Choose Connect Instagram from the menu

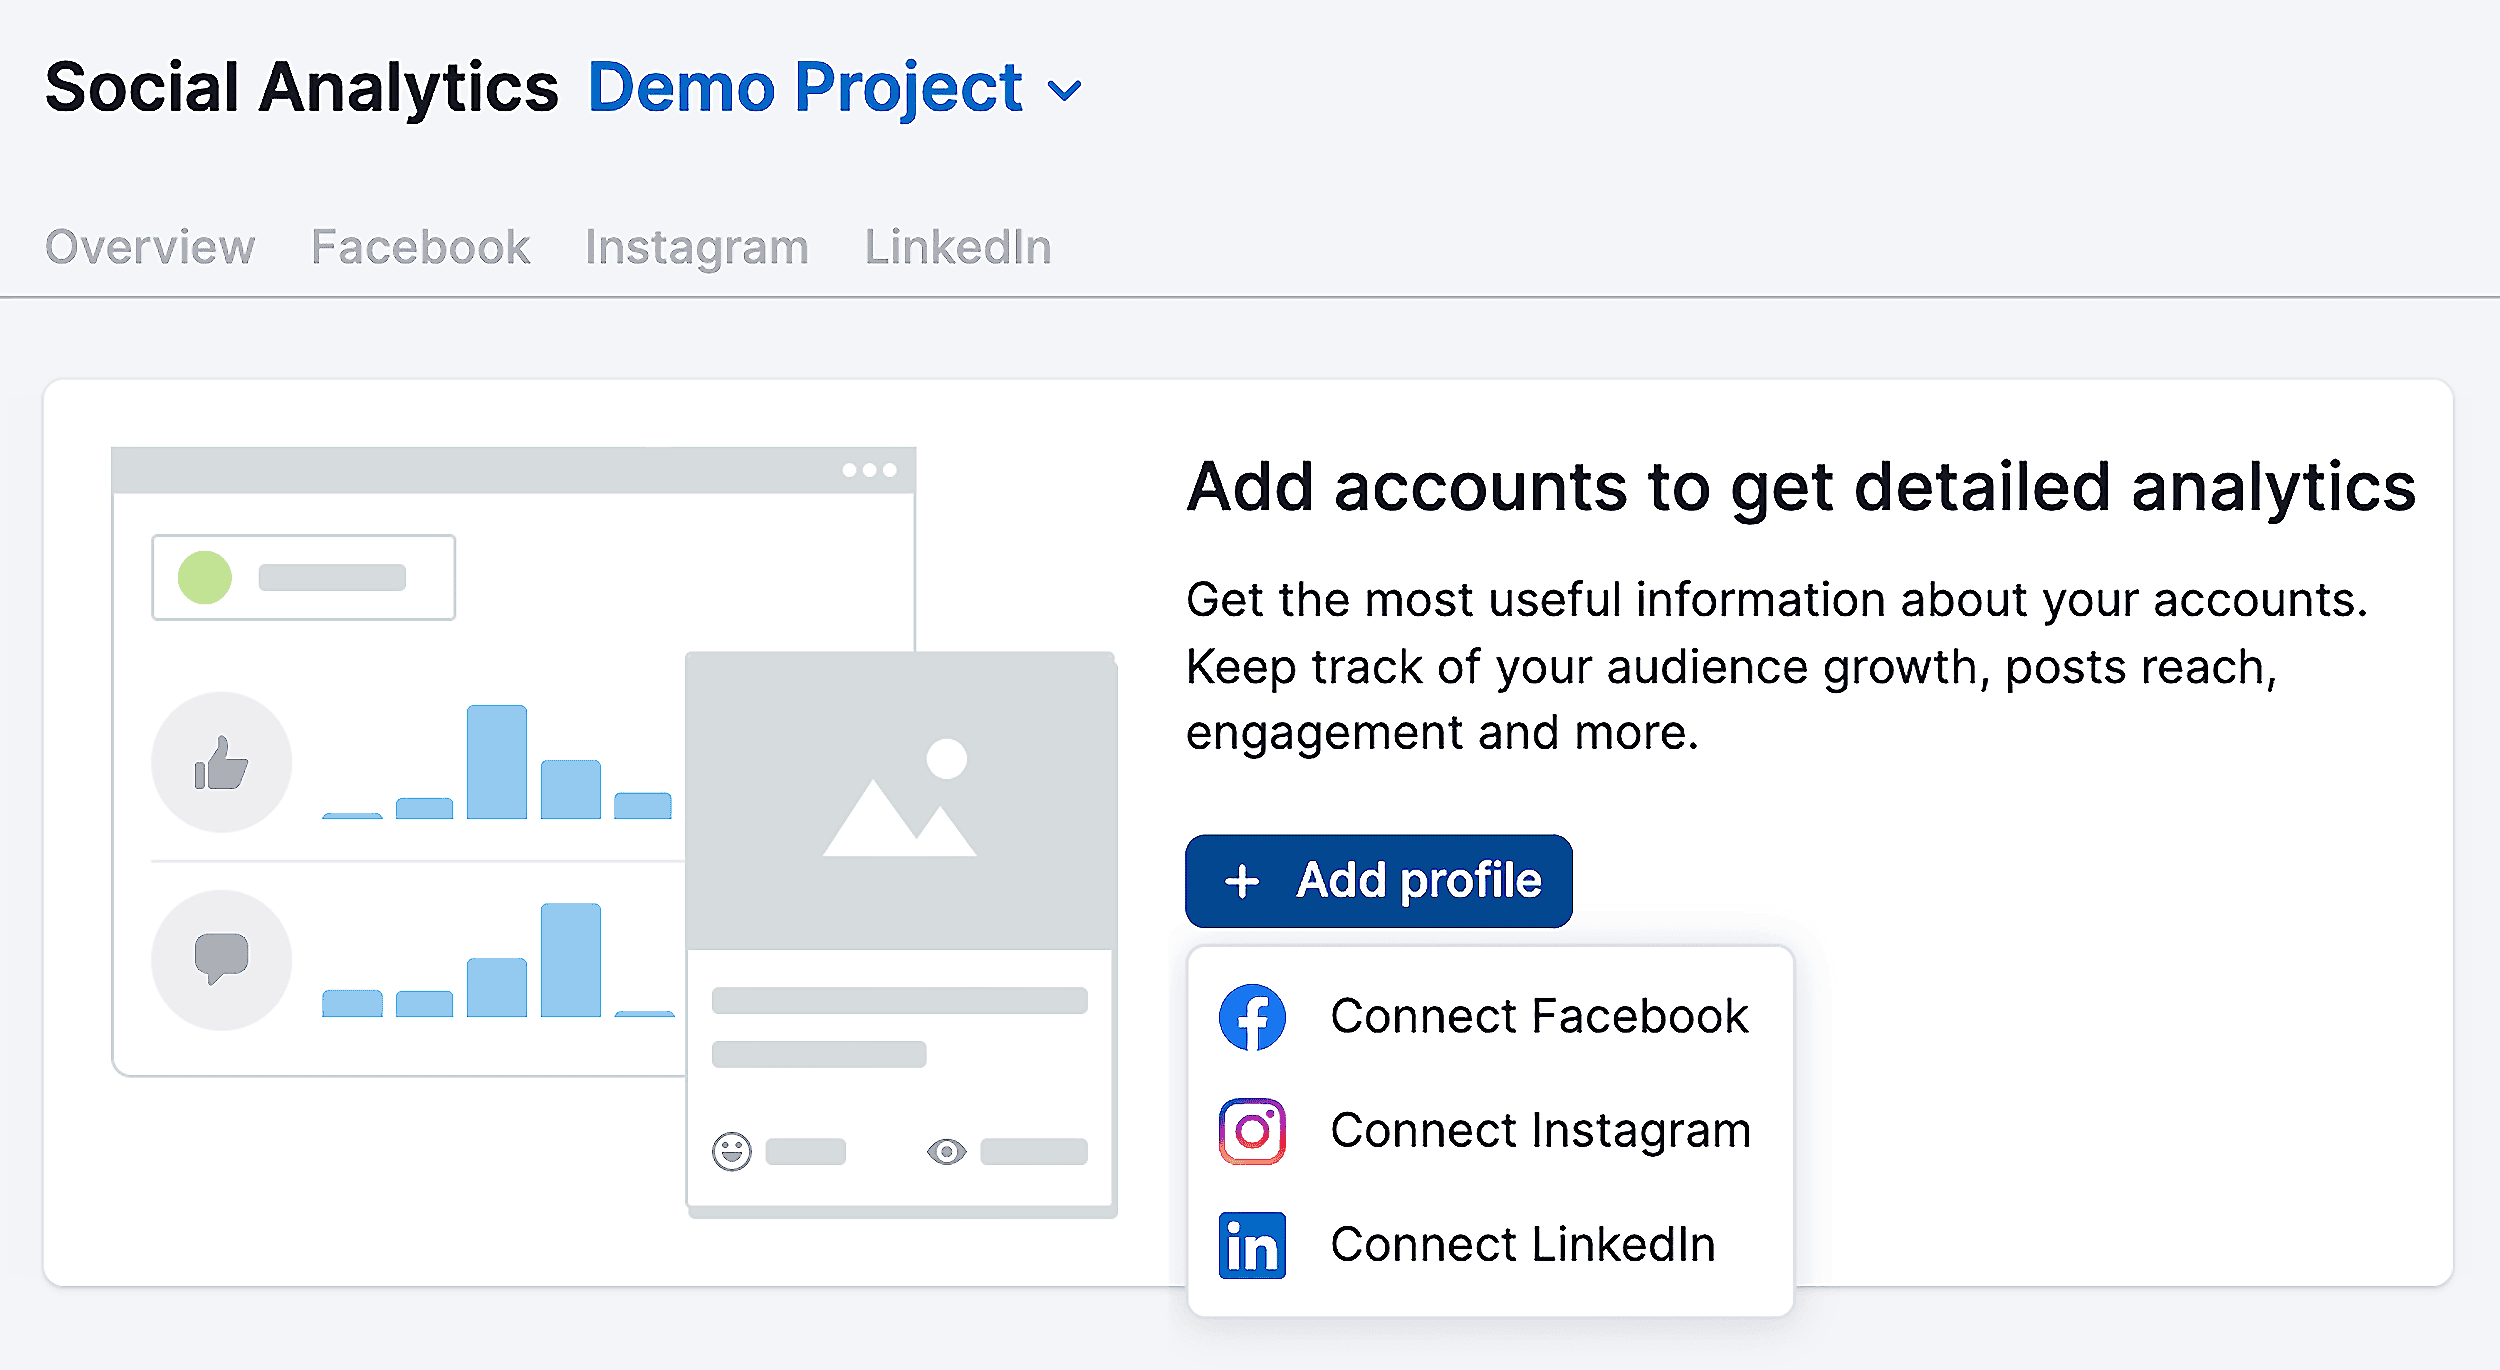(x=1490, y=1131)
